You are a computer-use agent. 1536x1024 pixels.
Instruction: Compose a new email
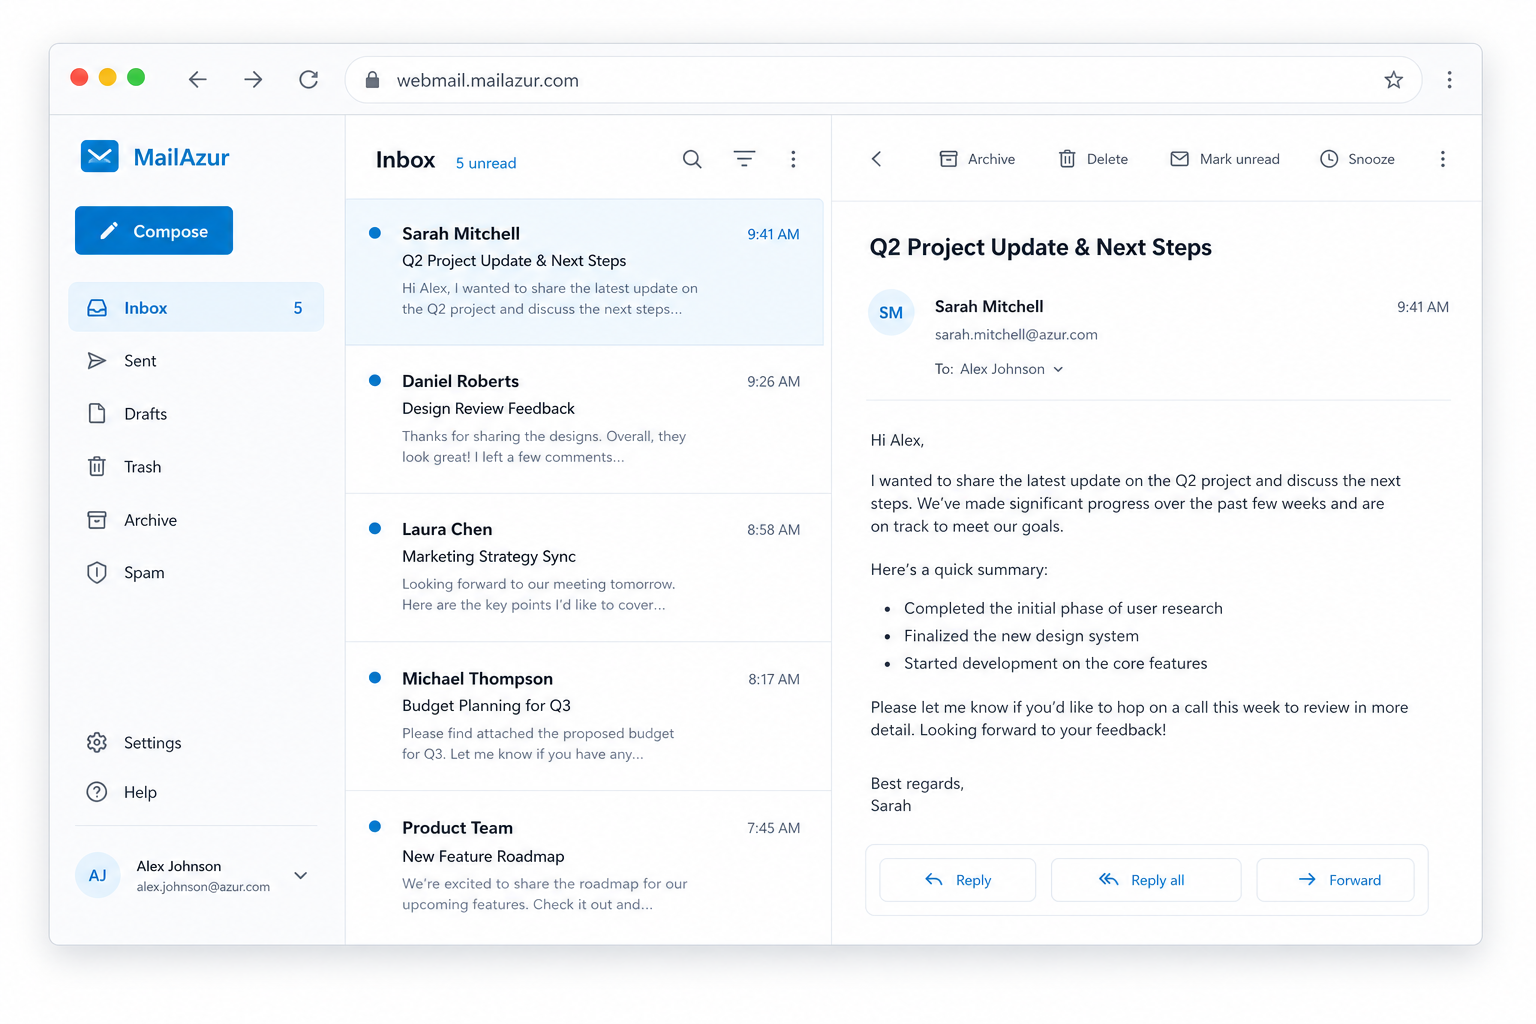[154, 231]
